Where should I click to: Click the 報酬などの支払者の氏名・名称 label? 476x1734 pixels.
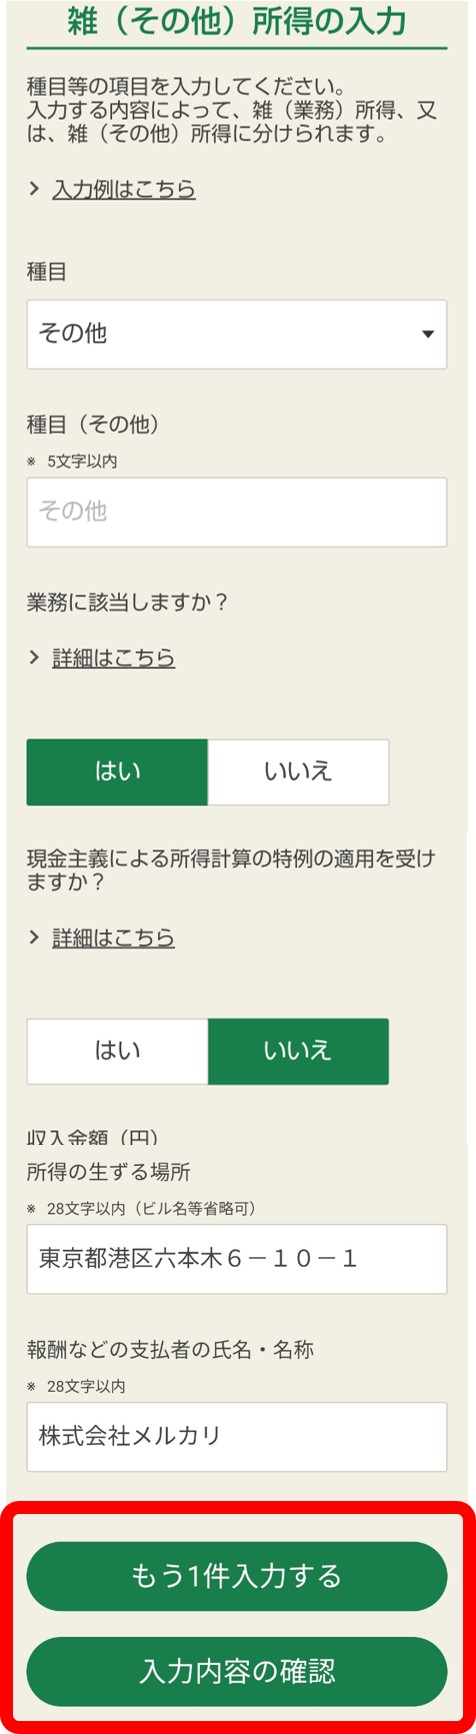[170, 1350]
